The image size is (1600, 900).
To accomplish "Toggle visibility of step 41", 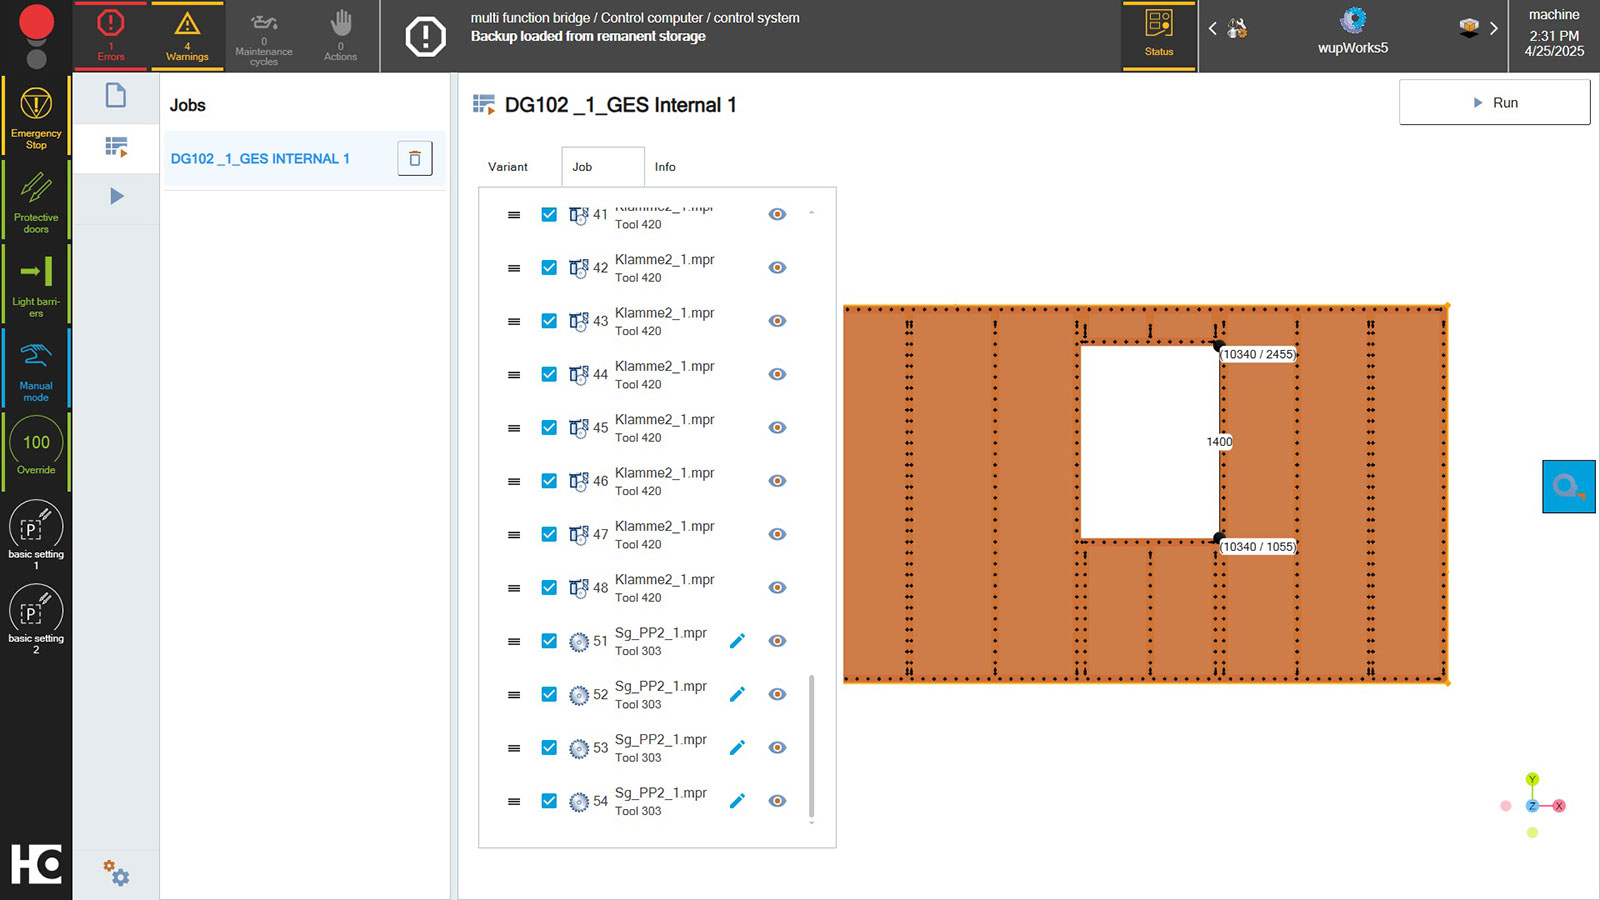I will click(x=777, y=214).
